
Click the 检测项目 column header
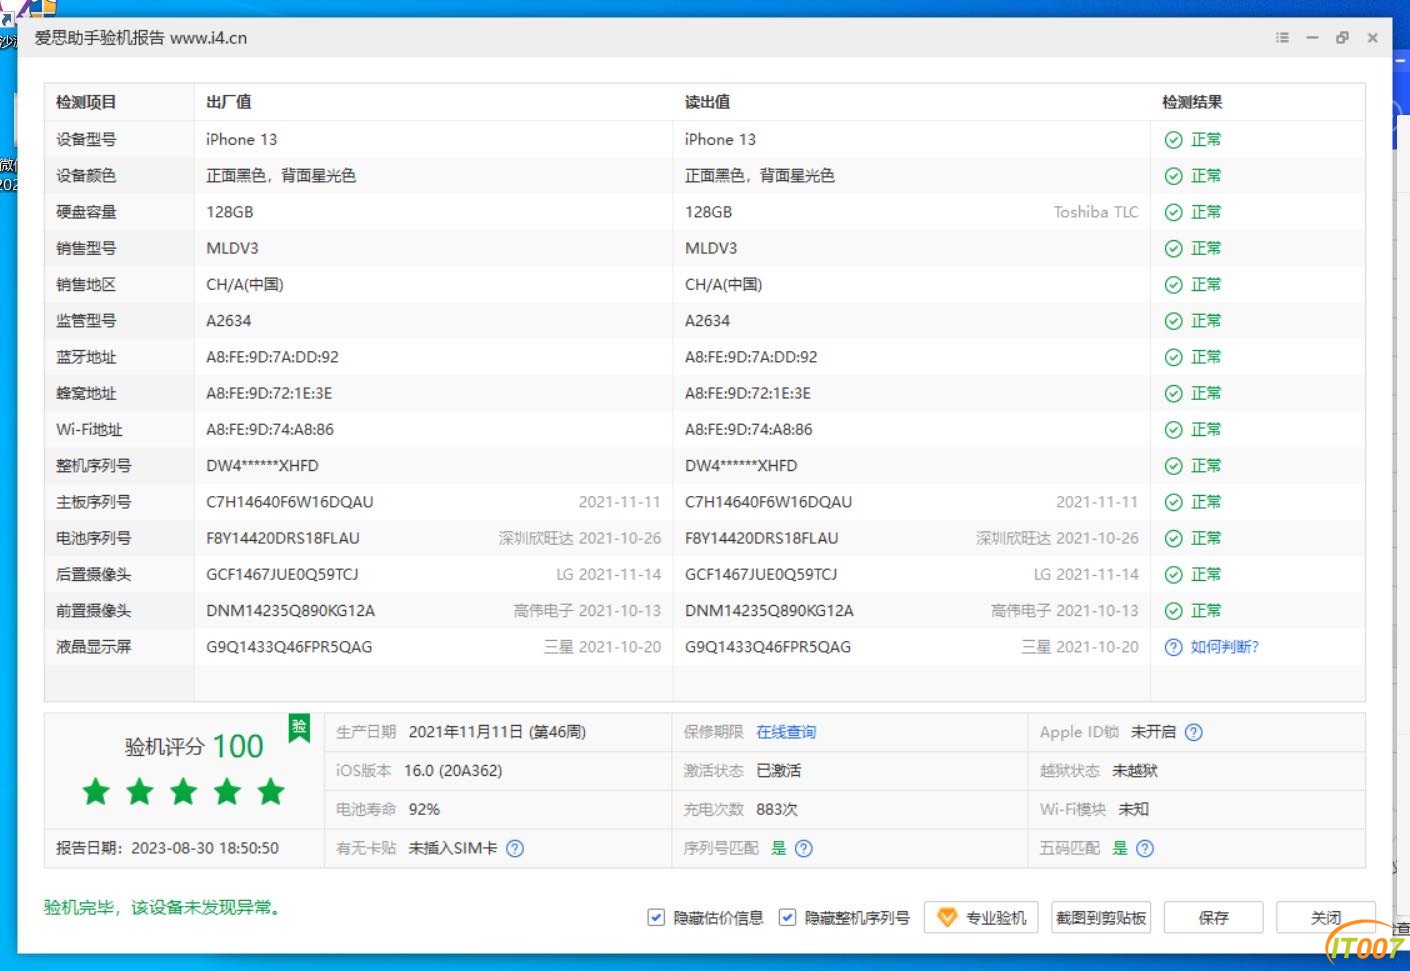point(86,102)
